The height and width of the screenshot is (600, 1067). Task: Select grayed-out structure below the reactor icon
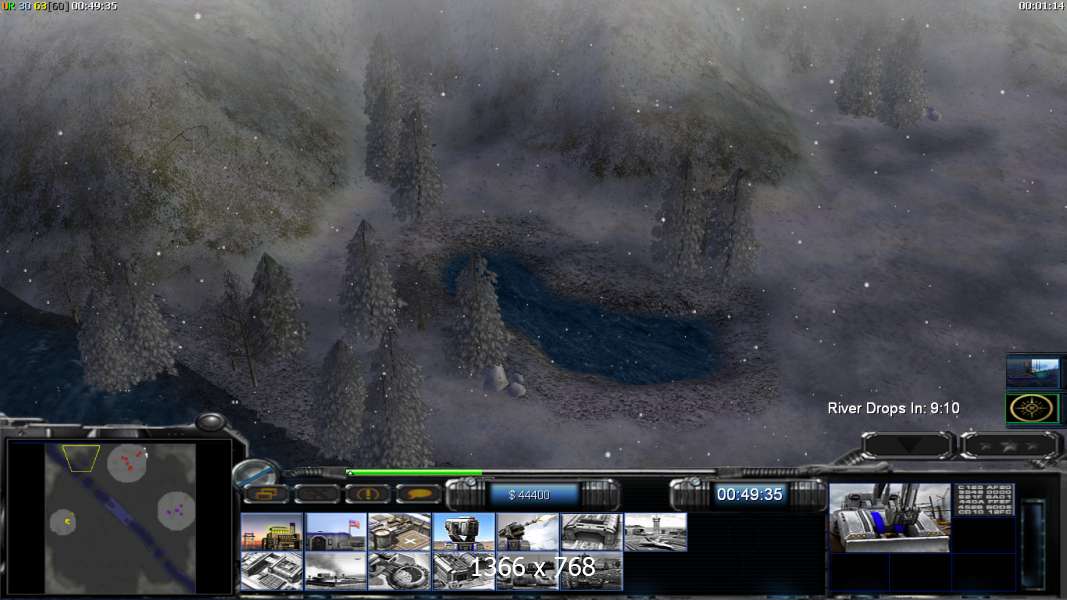pyautogui.click(x=272, y=571)
